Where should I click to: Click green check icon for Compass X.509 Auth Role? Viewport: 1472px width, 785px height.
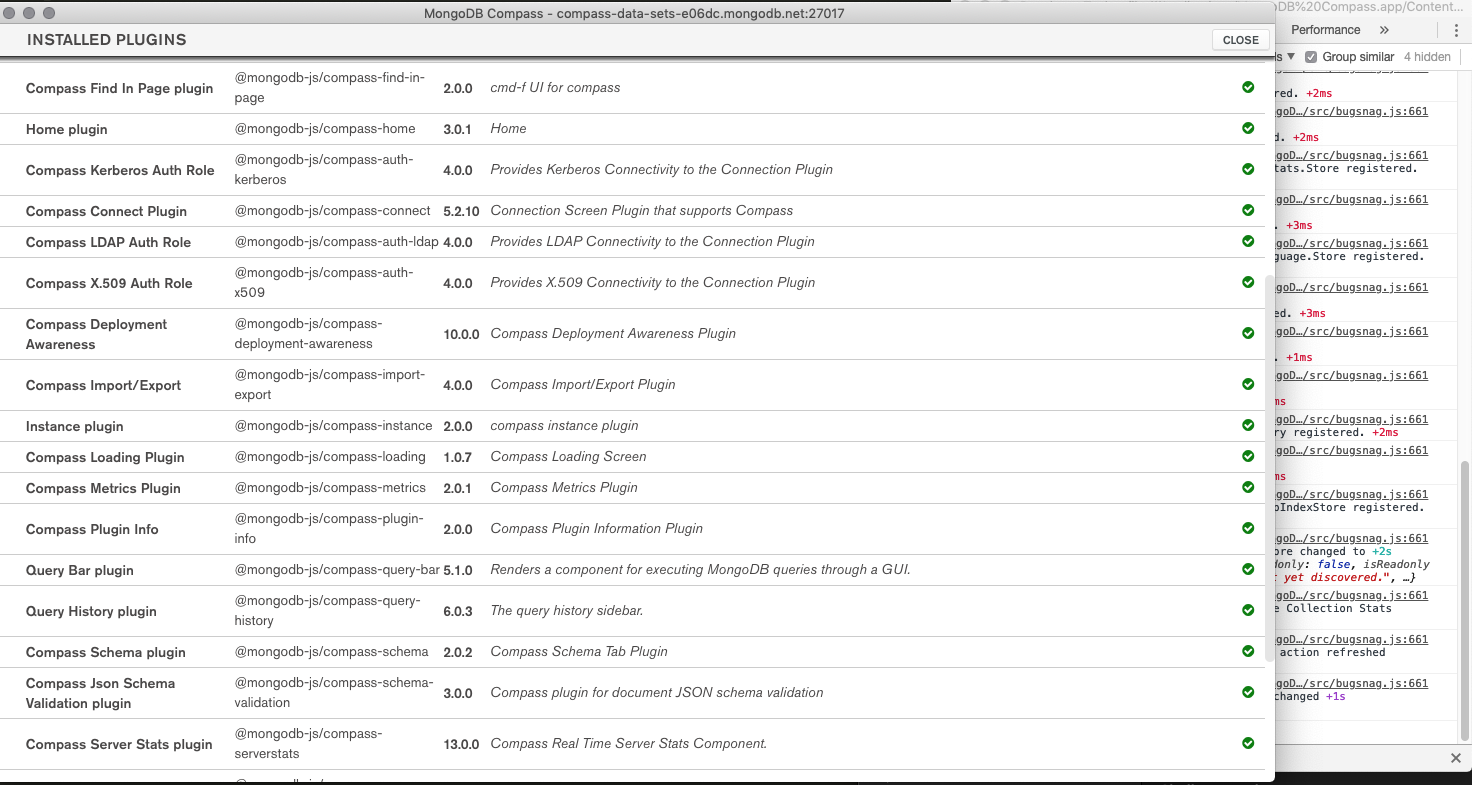tap(1248, 282)
